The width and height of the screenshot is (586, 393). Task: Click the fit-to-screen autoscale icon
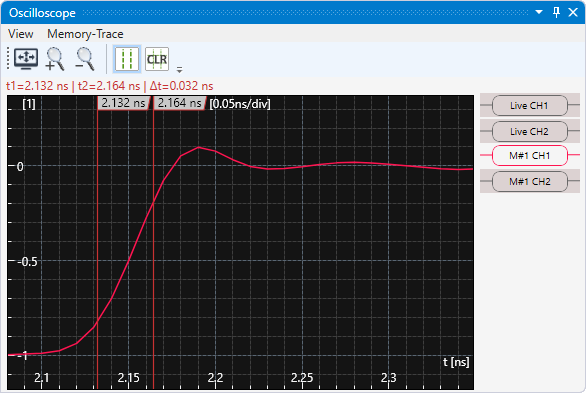point(26,59)
